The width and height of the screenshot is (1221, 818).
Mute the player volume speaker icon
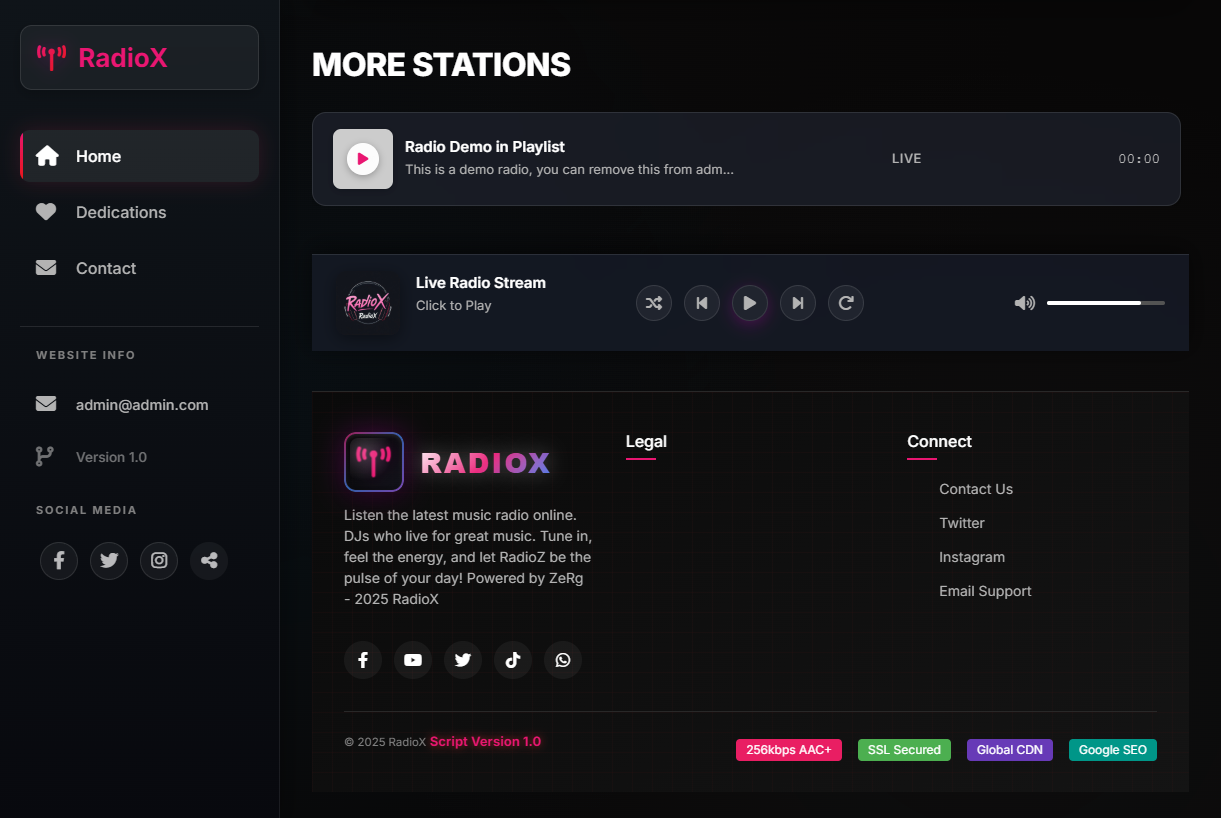[x=1024, y=303]
